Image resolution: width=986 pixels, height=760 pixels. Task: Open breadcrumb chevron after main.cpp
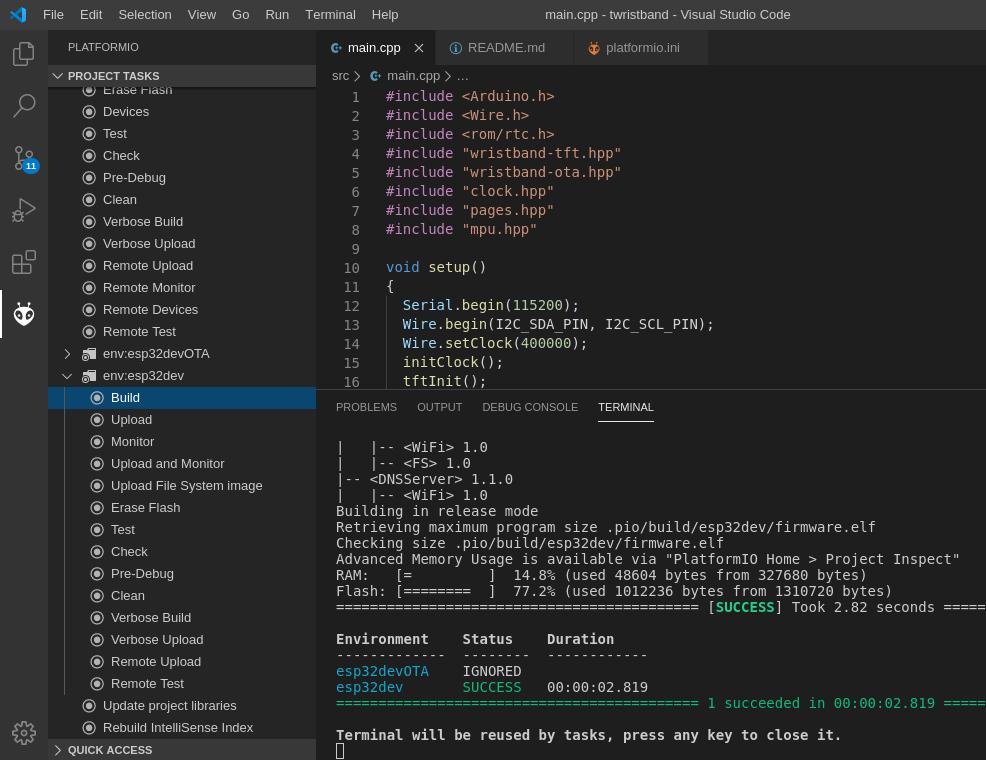[x=448, y=76]
